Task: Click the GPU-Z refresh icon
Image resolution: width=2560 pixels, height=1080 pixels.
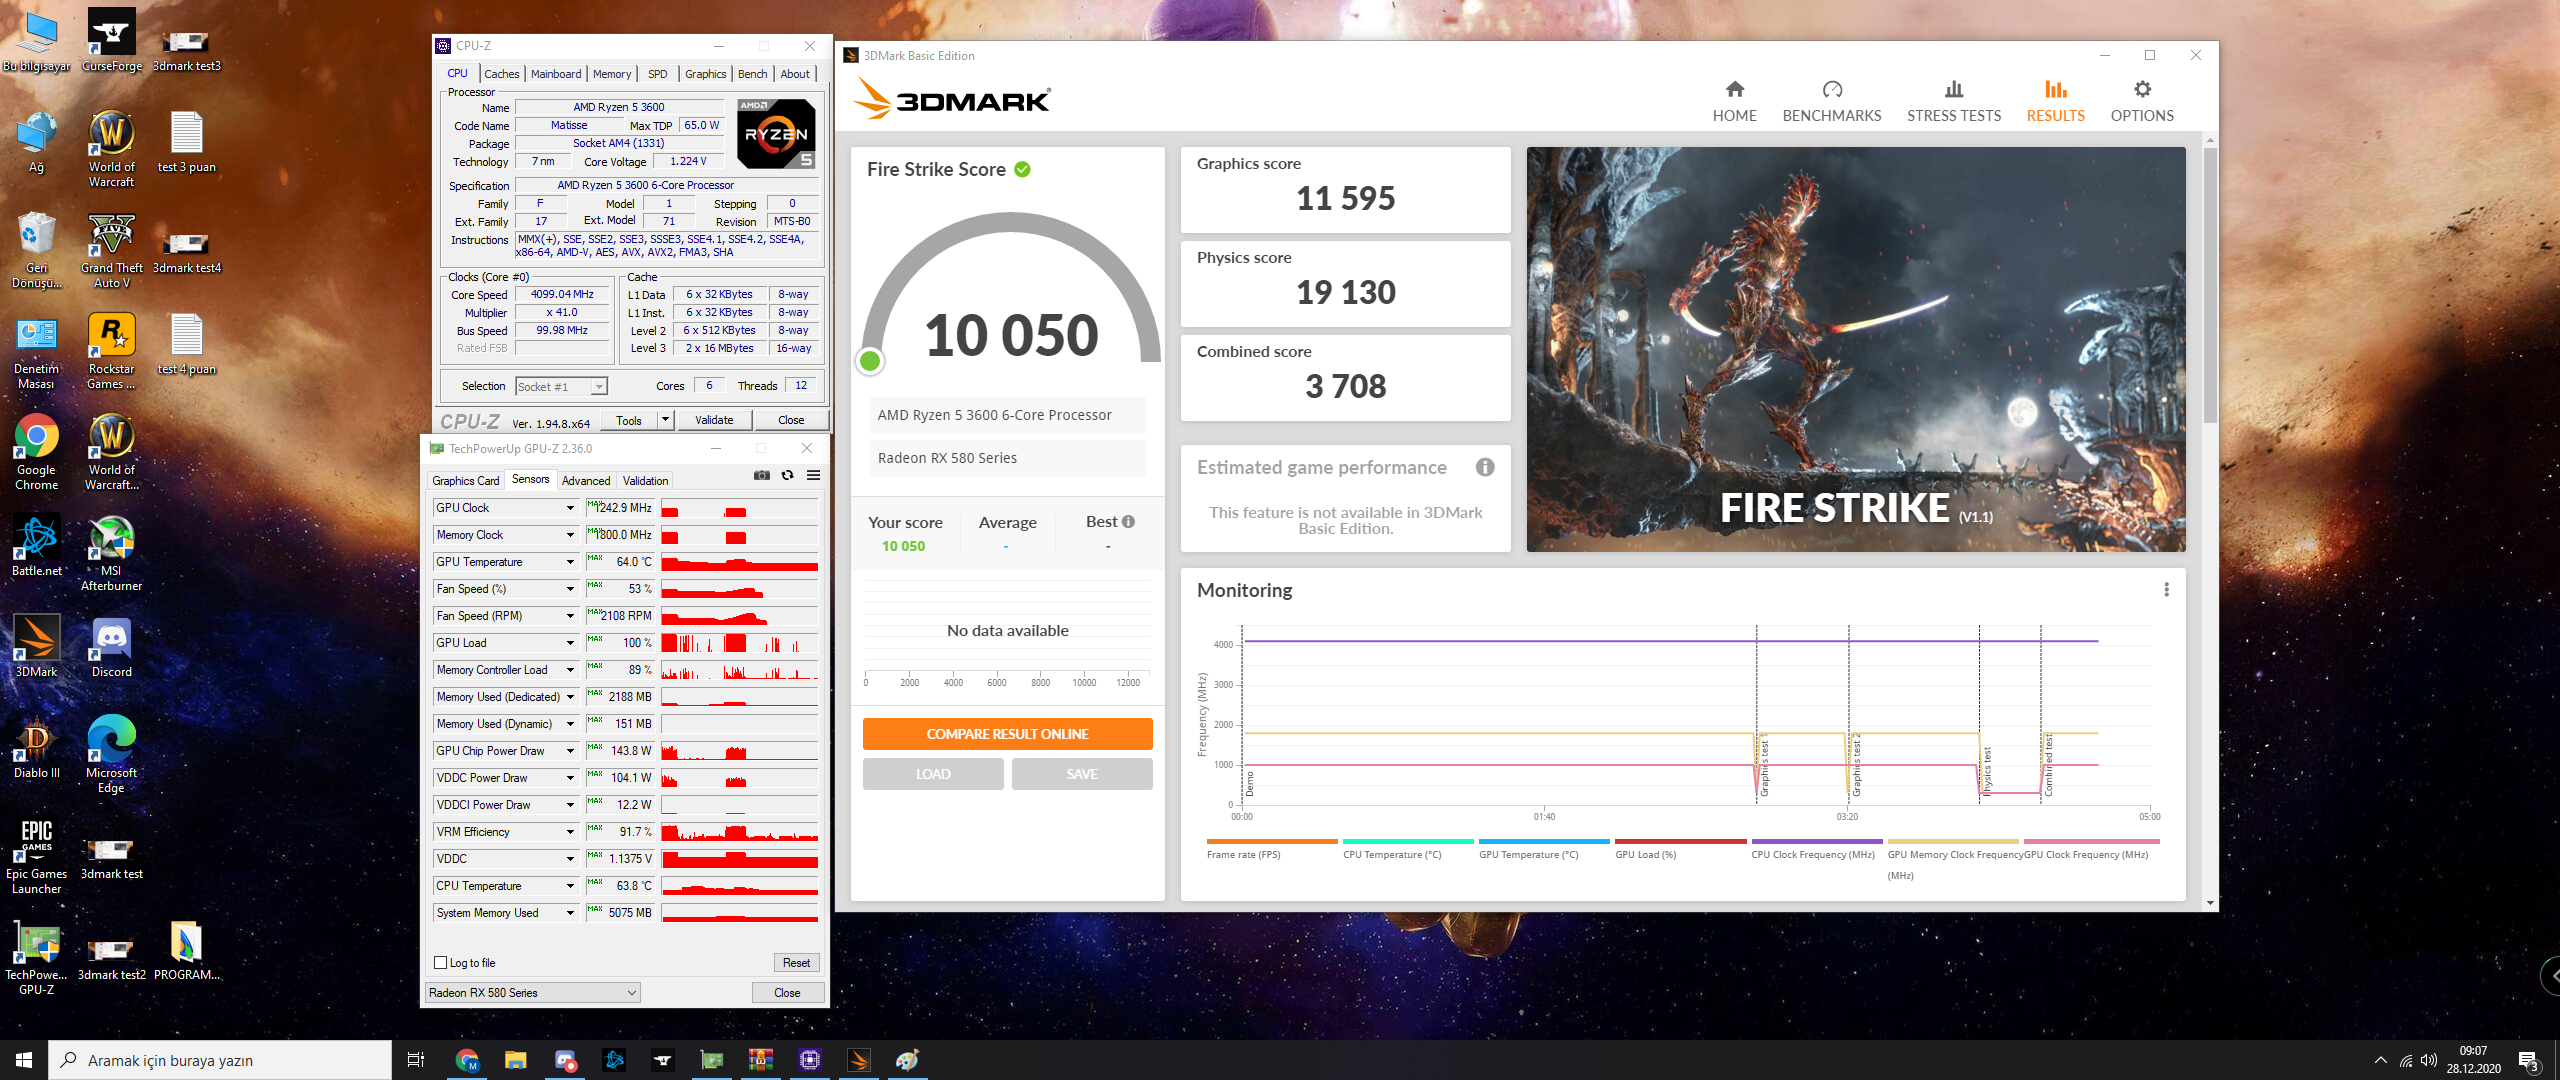Action: coord(787,475)
